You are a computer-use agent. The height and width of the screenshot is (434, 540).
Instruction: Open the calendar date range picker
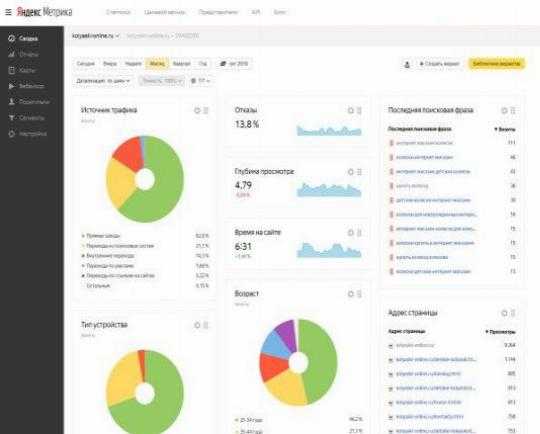click(234, 64)
